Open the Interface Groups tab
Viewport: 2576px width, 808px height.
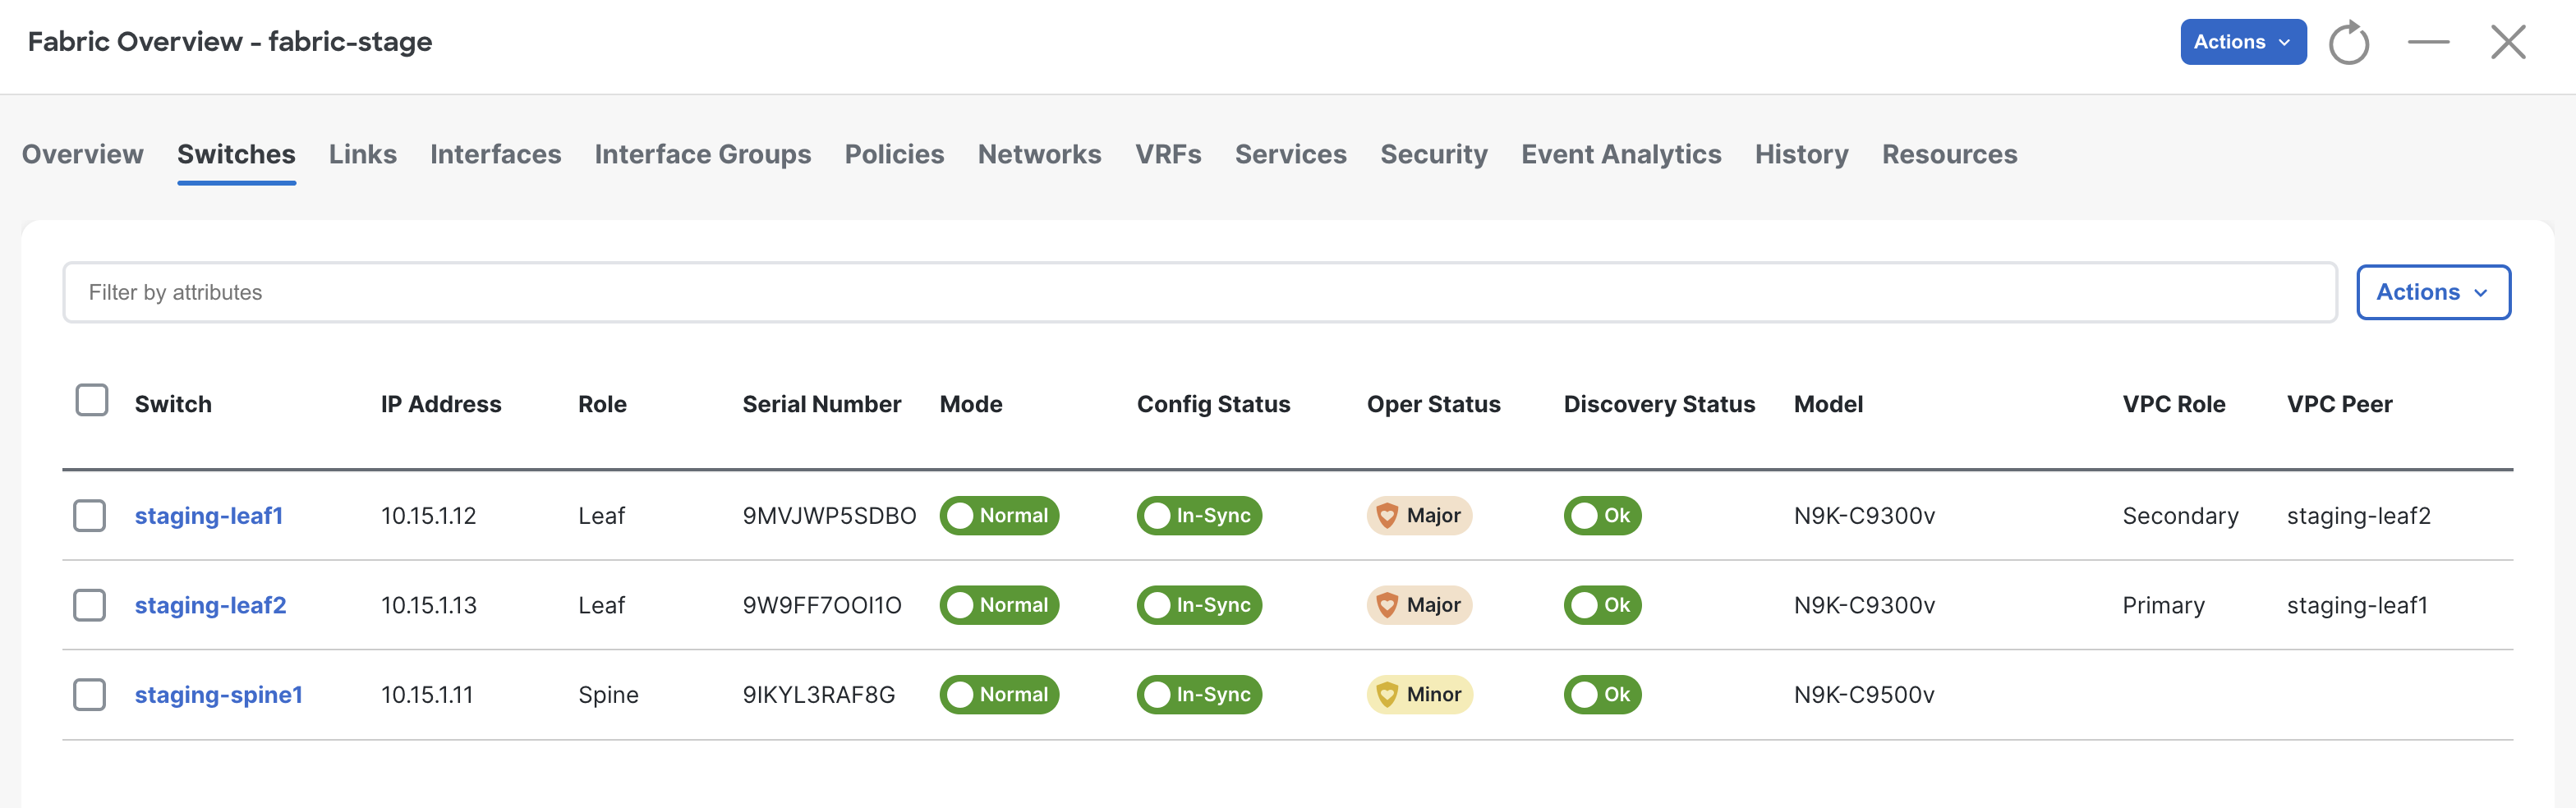click(x=703, y=154)
